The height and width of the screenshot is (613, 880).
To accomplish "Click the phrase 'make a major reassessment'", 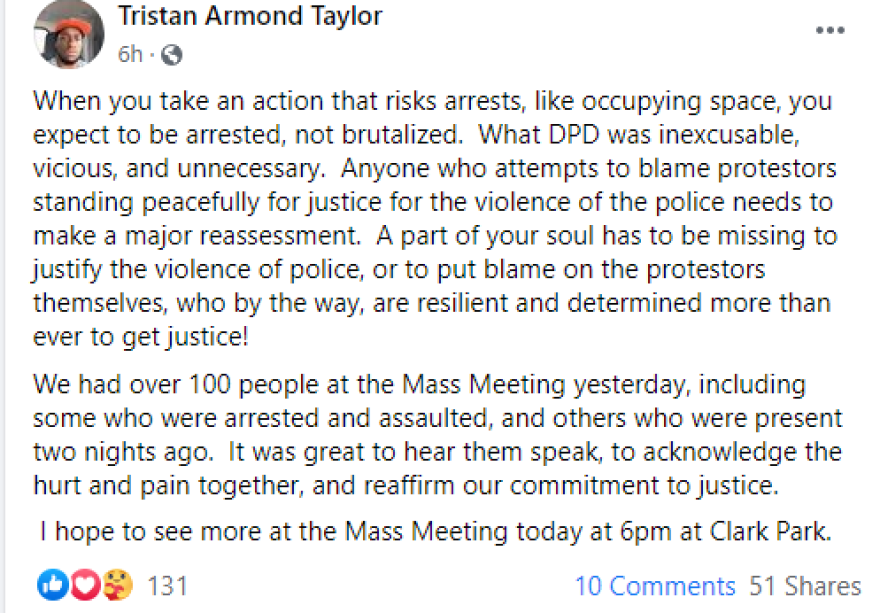I will 196,236.
